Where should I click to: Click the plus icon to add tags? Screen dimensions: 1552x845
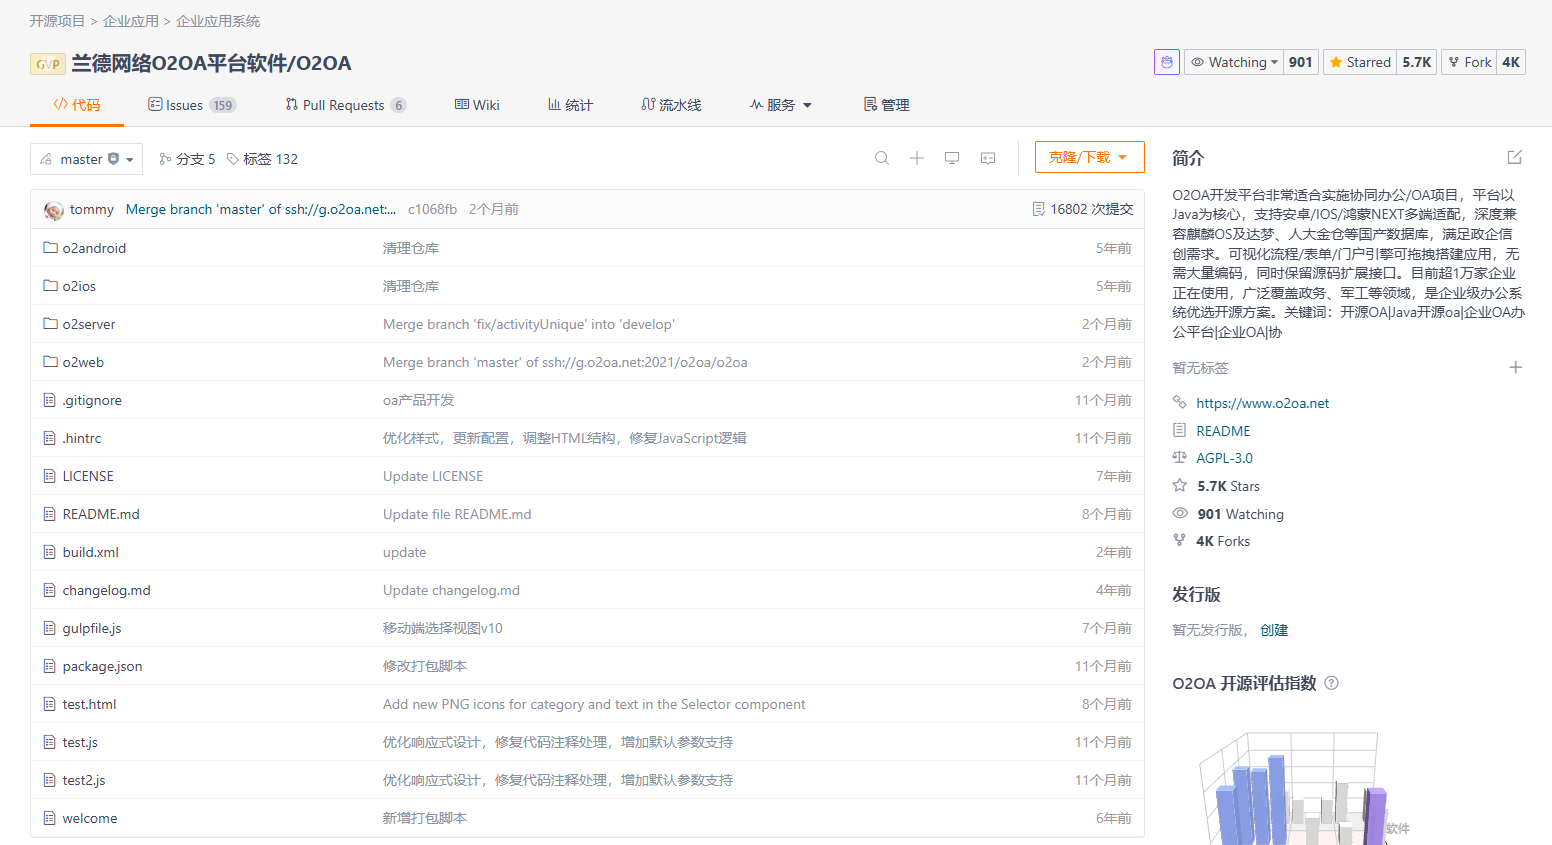[1515, 368]
